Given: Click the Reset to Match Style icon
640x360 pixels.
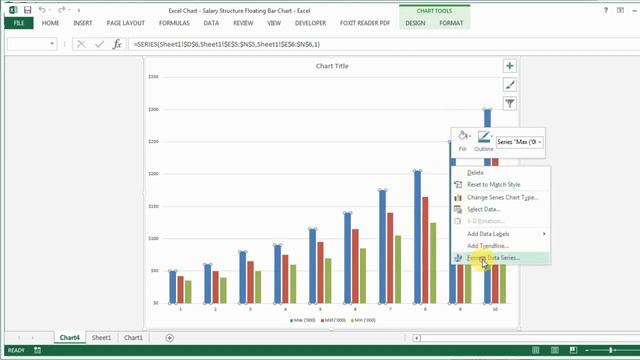Looking at the screenshot, I should (458, 184).
